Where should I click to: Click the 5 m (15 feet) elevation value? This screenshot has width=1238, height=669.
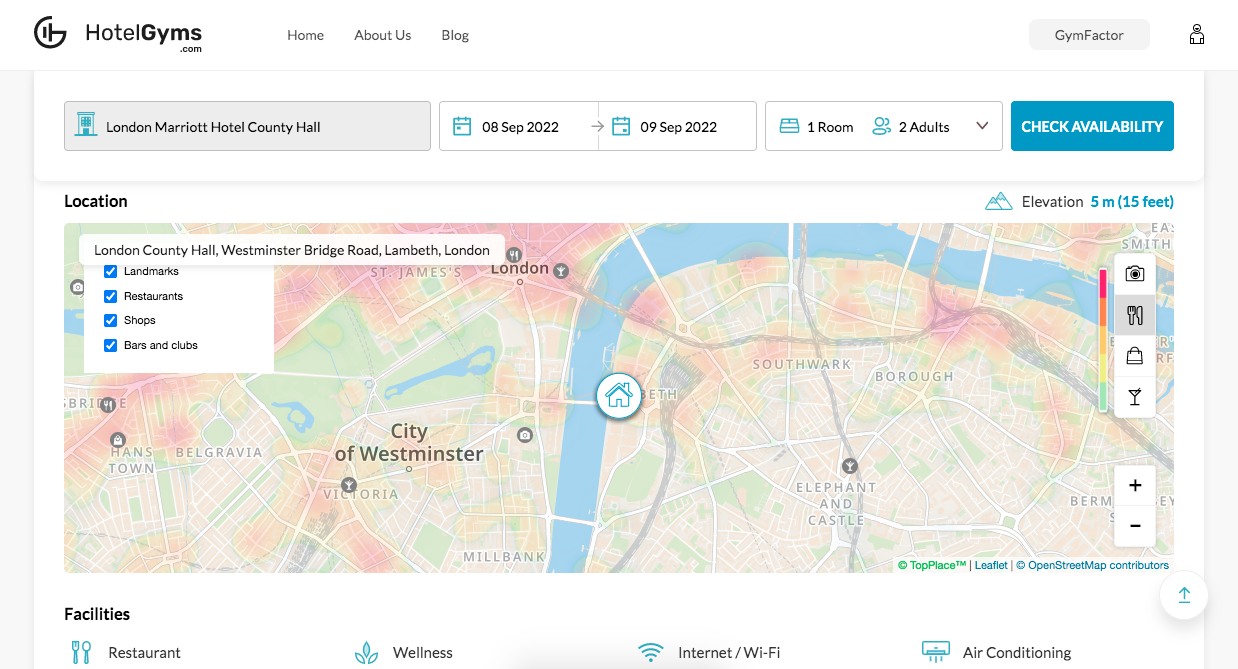1132,202
